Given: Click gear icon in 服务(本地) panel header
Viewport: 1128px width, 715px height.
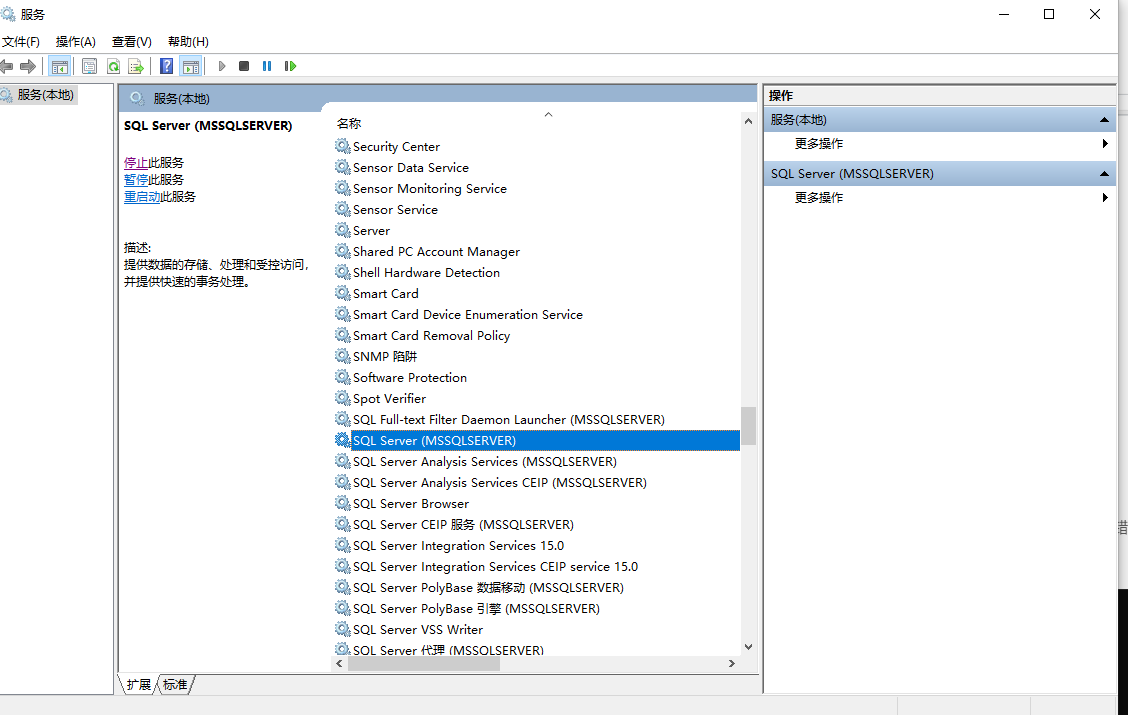Looking at the screenshot, I should pos(137,99).
